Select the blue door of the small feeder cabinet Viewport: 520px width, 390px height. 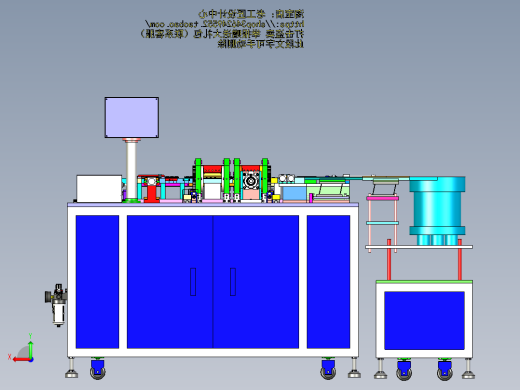424,320
